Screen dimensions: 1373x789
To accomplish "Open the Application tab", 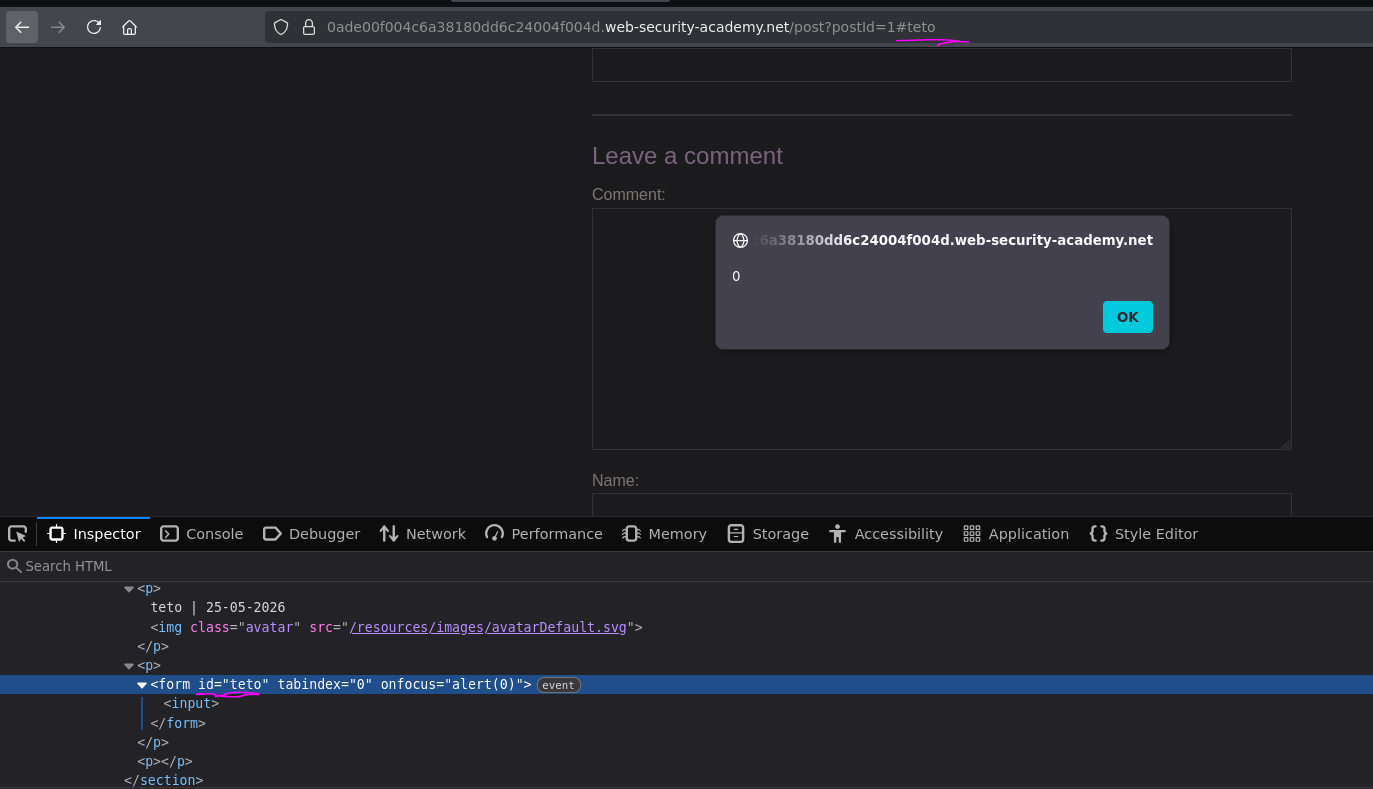I will coord(1016,534).
